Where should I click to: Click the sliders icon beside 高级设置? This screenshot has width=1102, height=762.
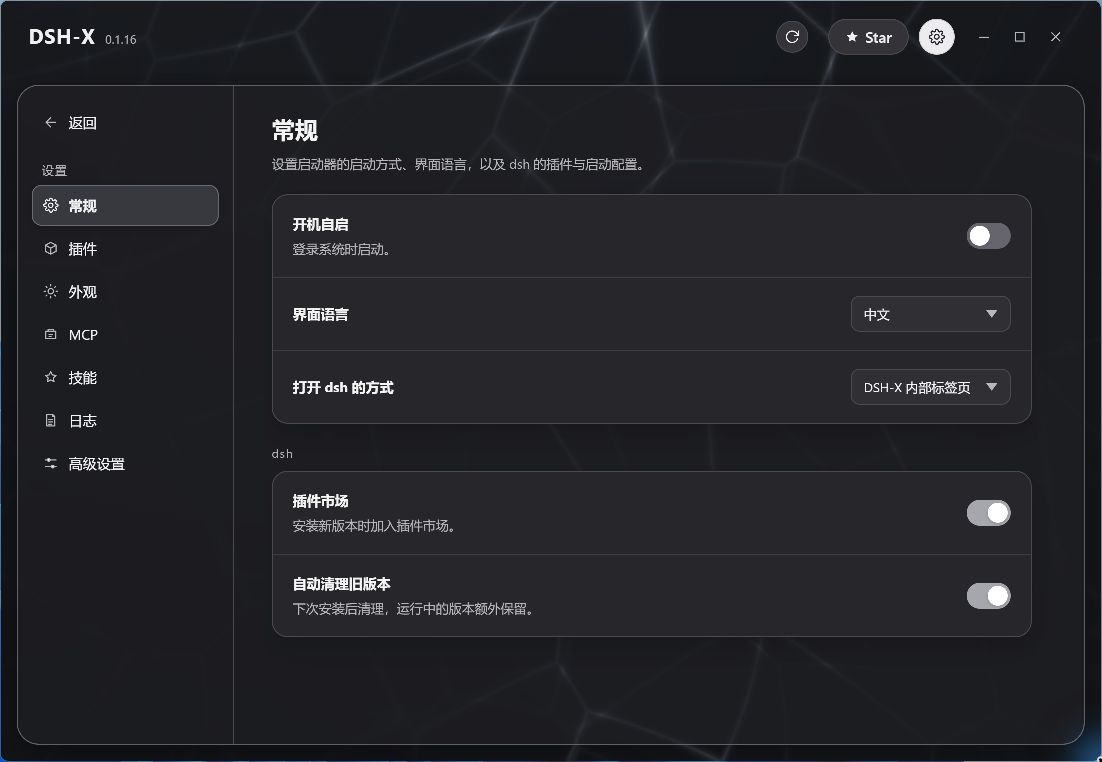pyautogui.click(x=51, y=464)
